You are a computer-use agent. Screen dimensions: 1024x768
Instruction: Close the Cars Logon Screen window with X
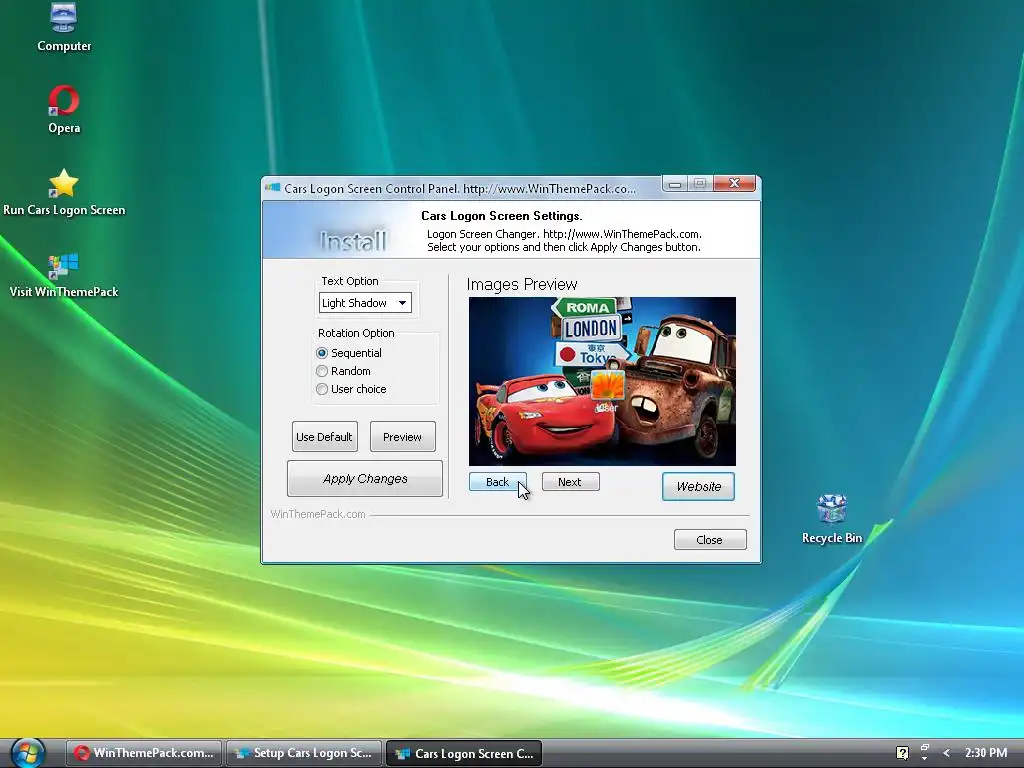pos(734,184)
